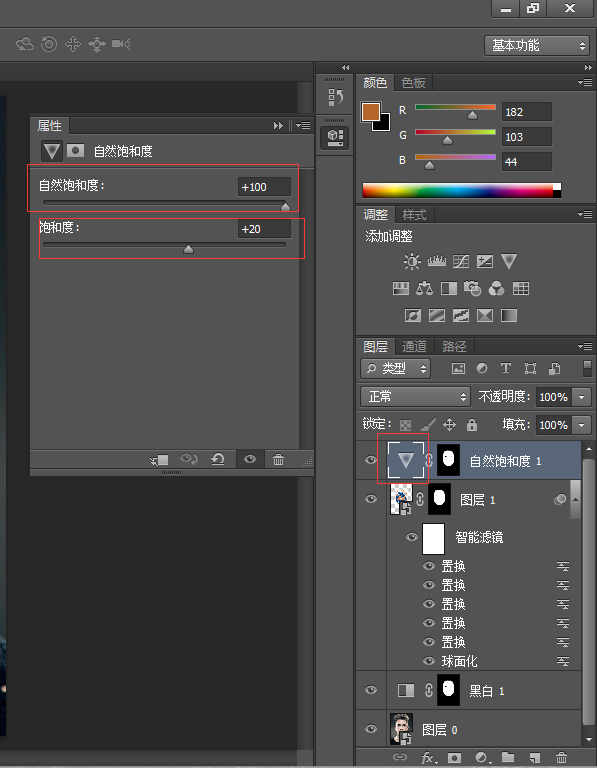Add a Gradient Map adjustment
The image size is (597, 768).
(509, 315)
